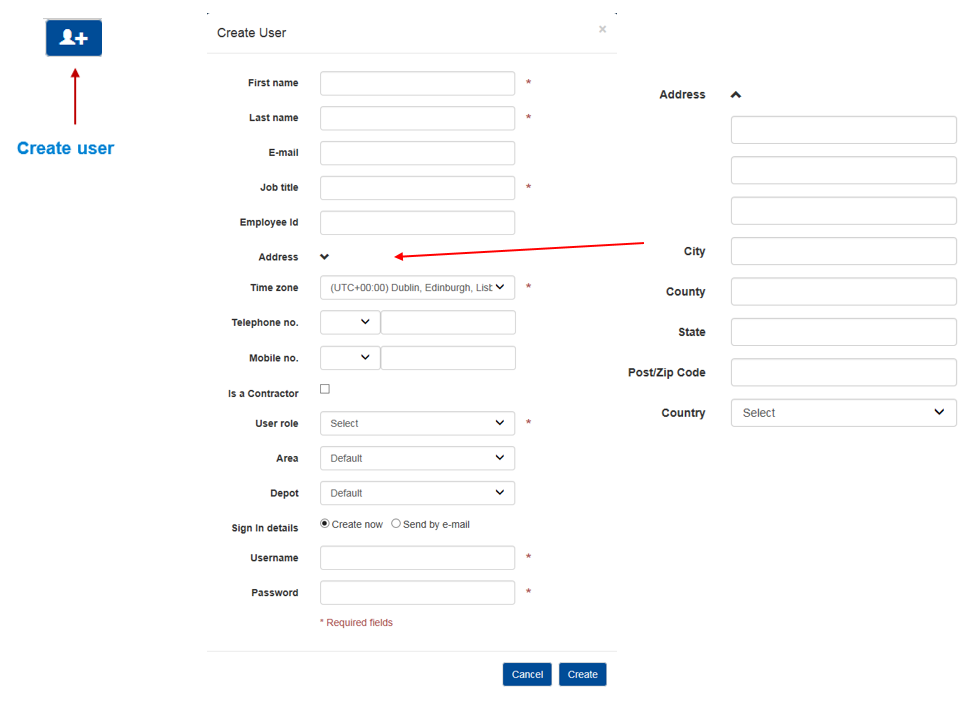Open the Country Select dropdown

pos(843,413)
